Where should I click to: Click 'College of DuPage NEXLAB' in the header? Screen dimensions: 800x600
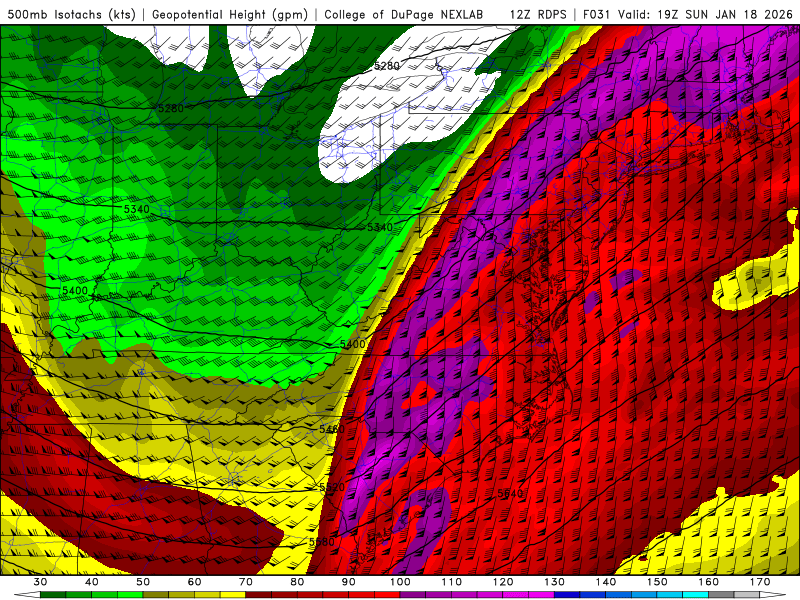coord(404,14)
